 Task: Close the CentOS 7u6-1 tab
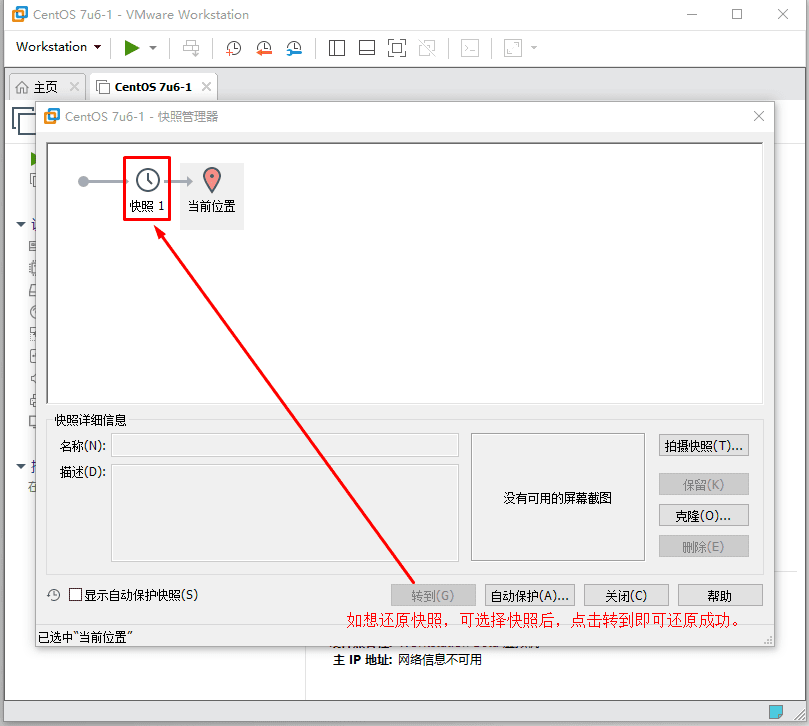click(206, 87)
